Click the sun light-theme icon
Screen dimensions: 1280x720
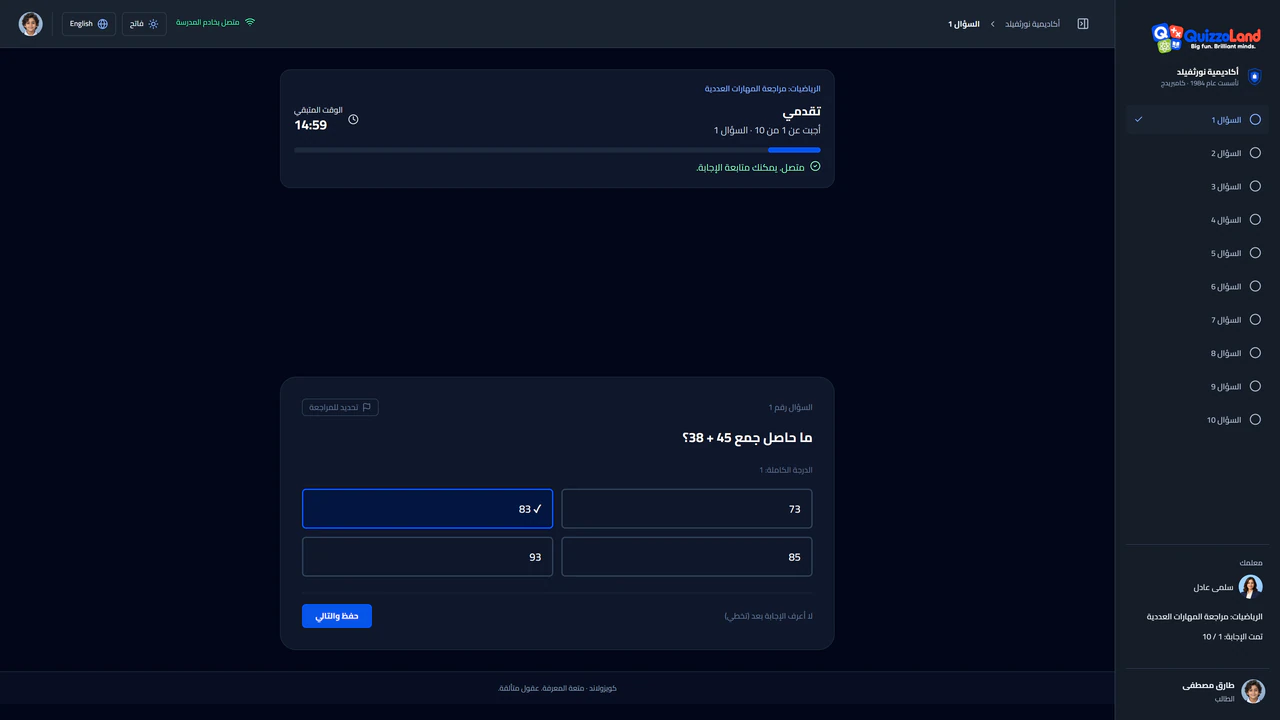(x=153, y=24)
